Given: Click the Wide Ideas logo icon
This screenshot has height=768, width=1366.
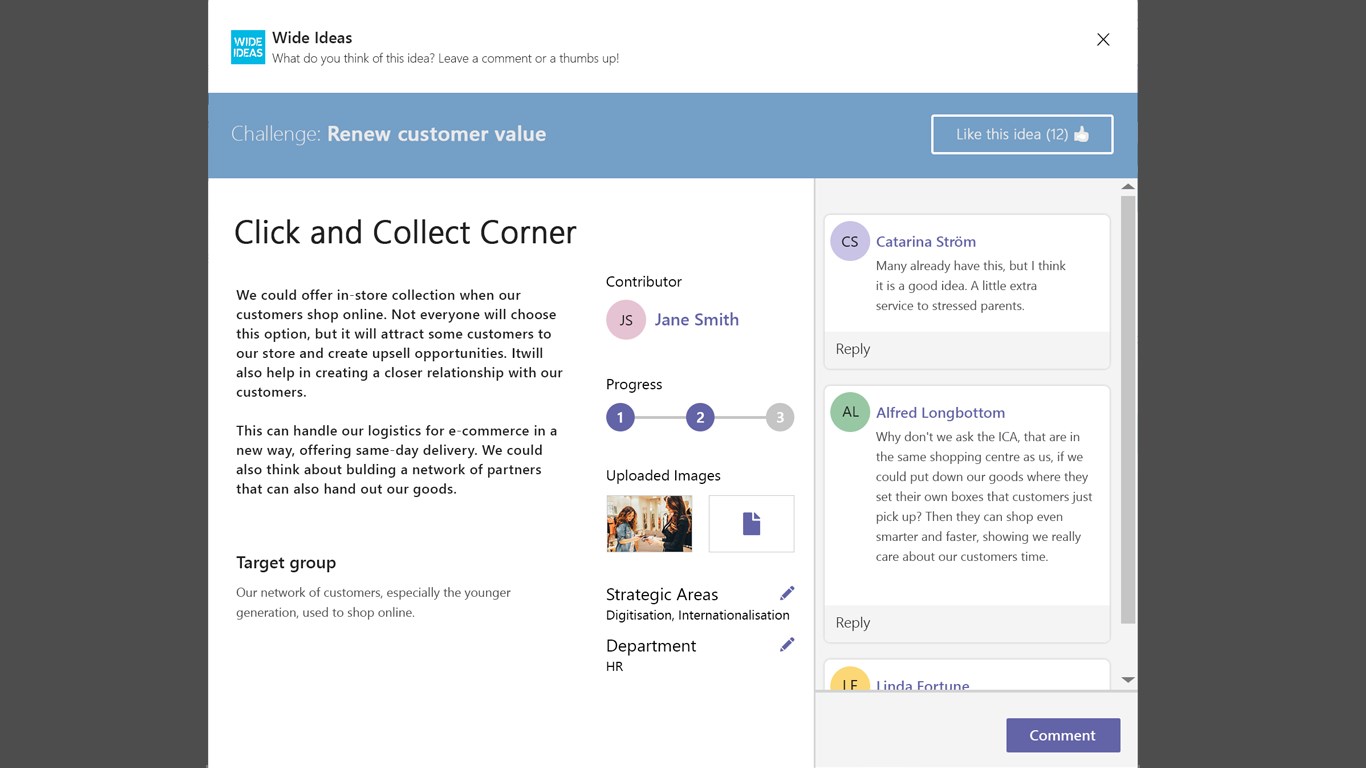Looking at the screenshot, I should coord(248,47).
